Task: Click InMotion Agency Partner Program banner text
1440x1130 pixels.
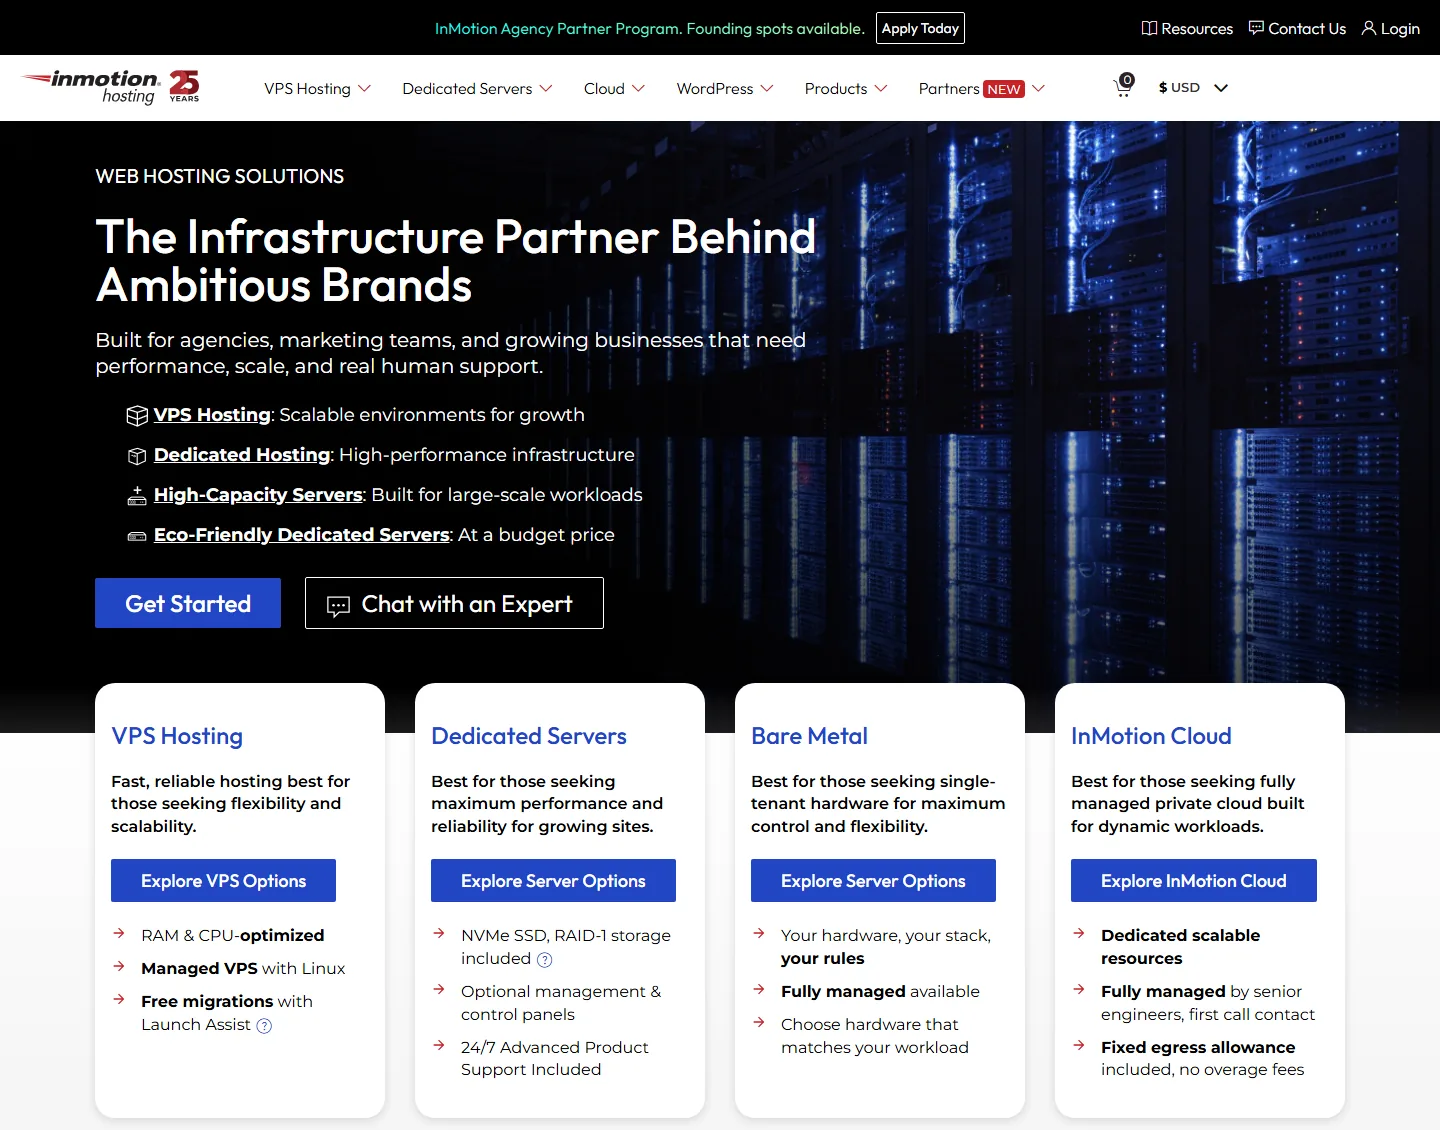Action: [649, 28]
